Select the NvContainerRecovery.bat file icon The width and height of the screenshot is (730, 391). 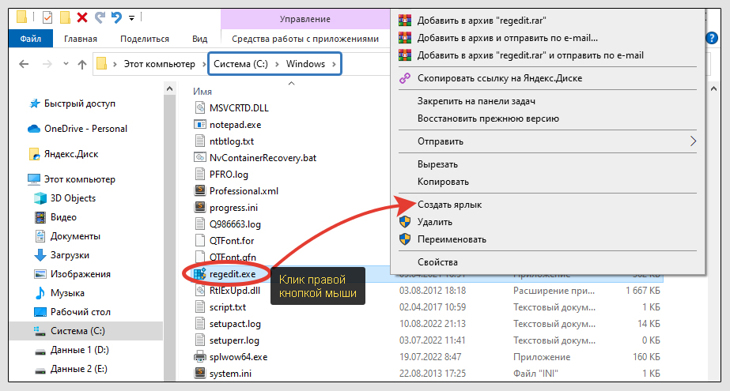click(x=200, y=158)
